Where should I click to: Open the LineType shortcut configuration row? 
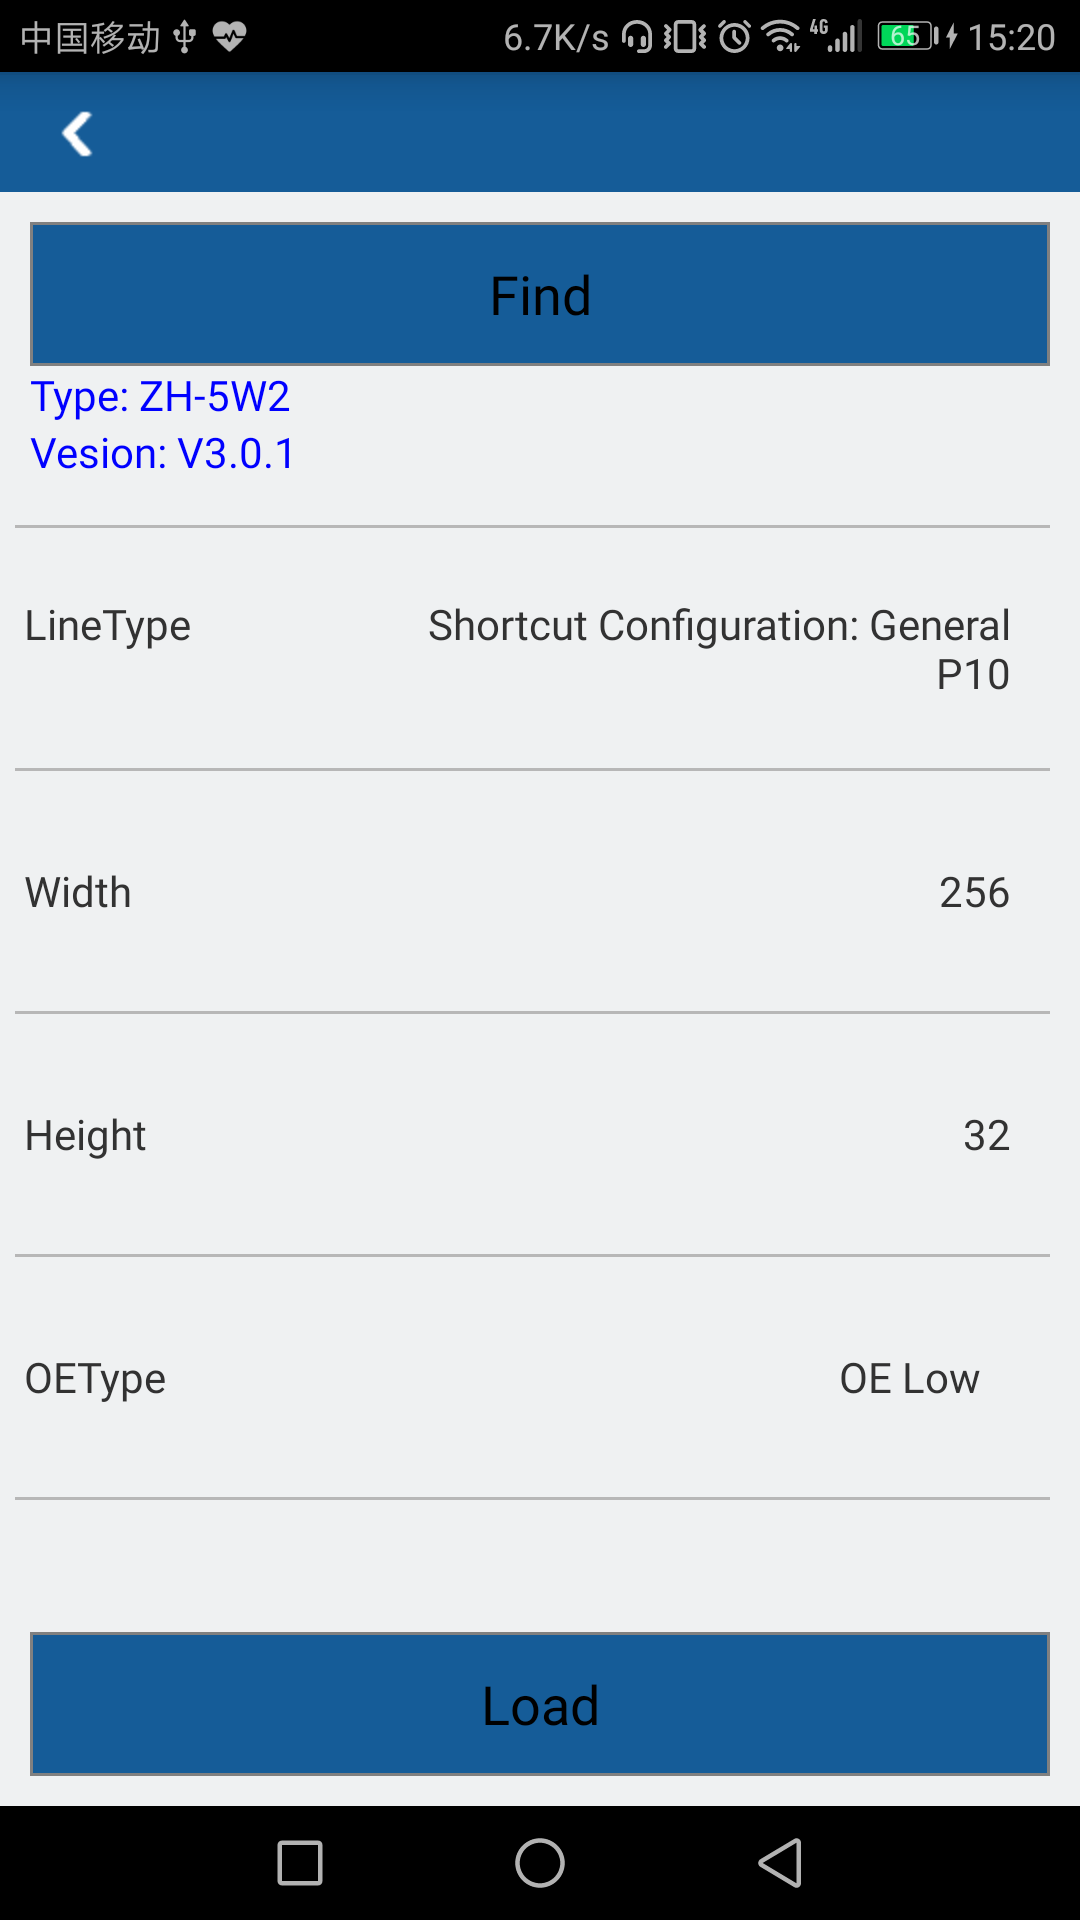point(532,649)
